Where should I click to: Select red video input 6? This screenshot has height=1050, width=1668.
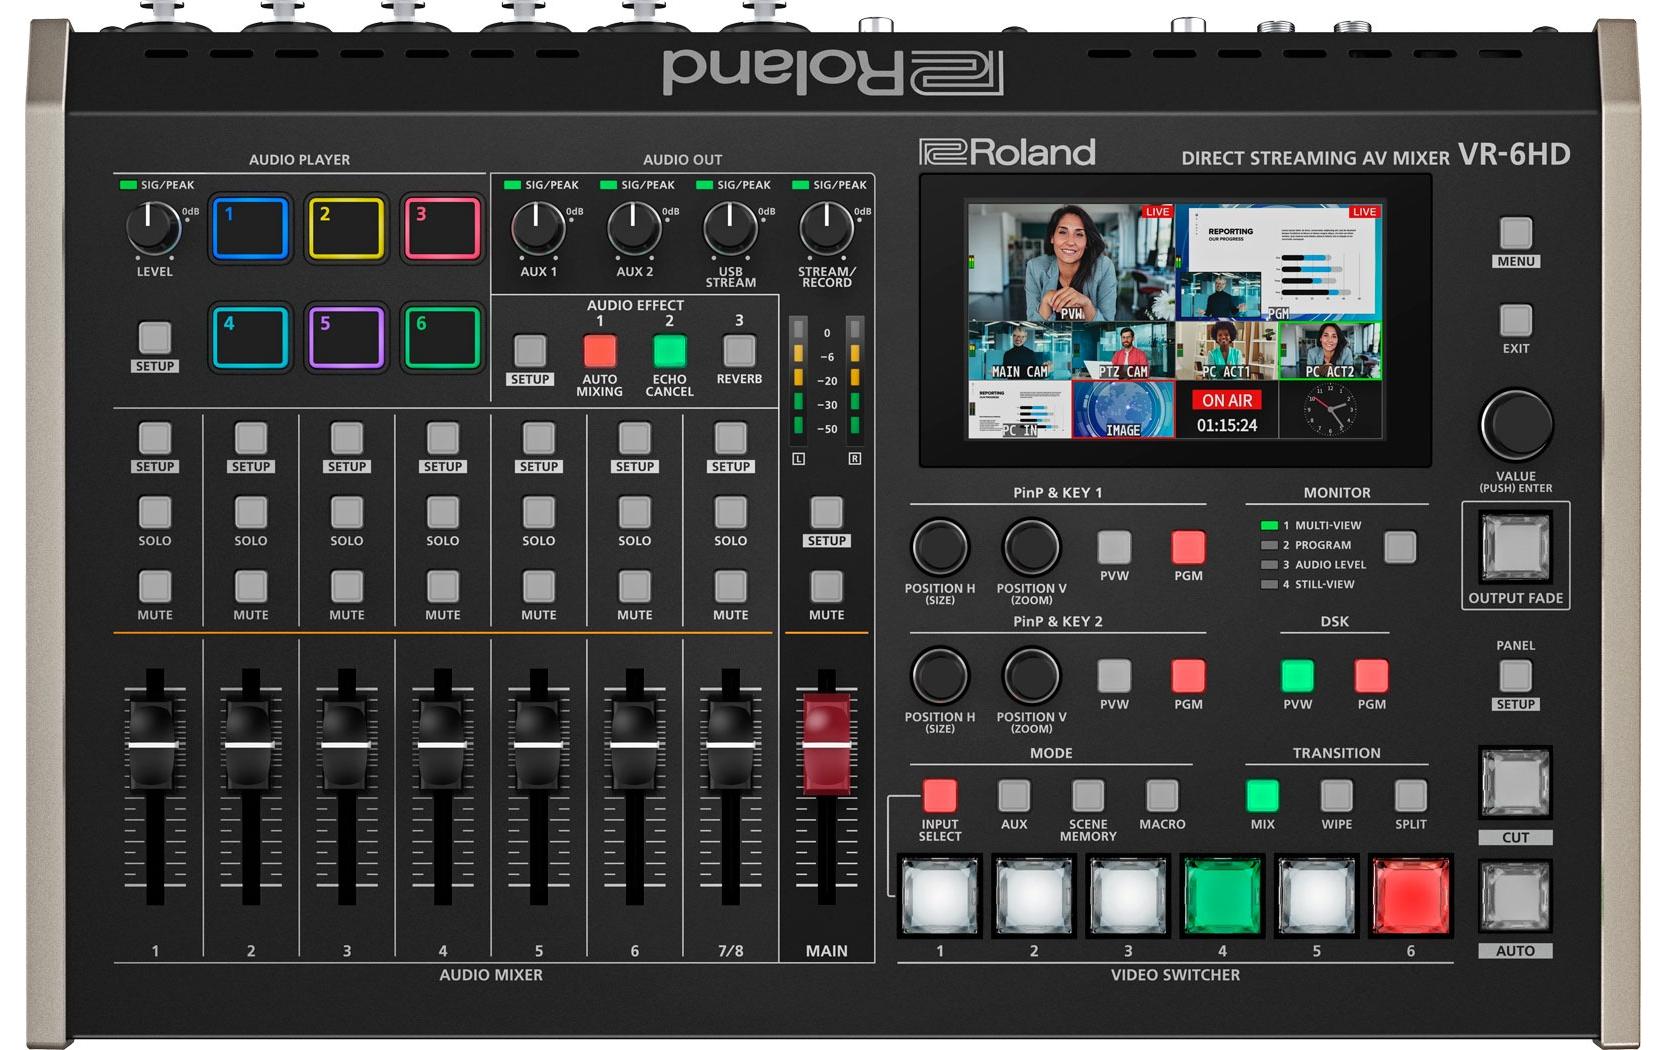(1410, 896)
